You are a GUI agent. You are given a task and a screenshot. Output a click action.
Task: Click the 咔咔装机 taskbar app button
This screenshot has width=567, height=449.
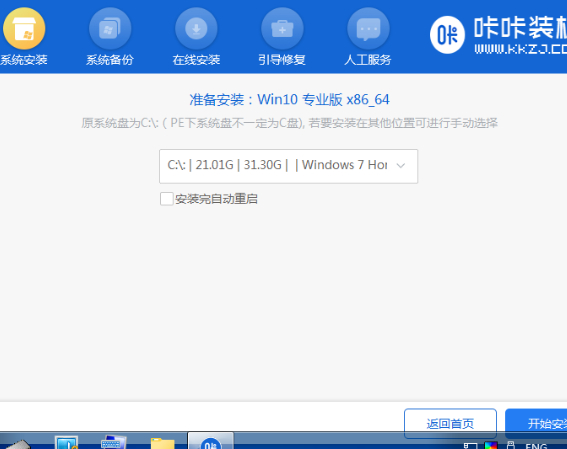click(211, 441)
